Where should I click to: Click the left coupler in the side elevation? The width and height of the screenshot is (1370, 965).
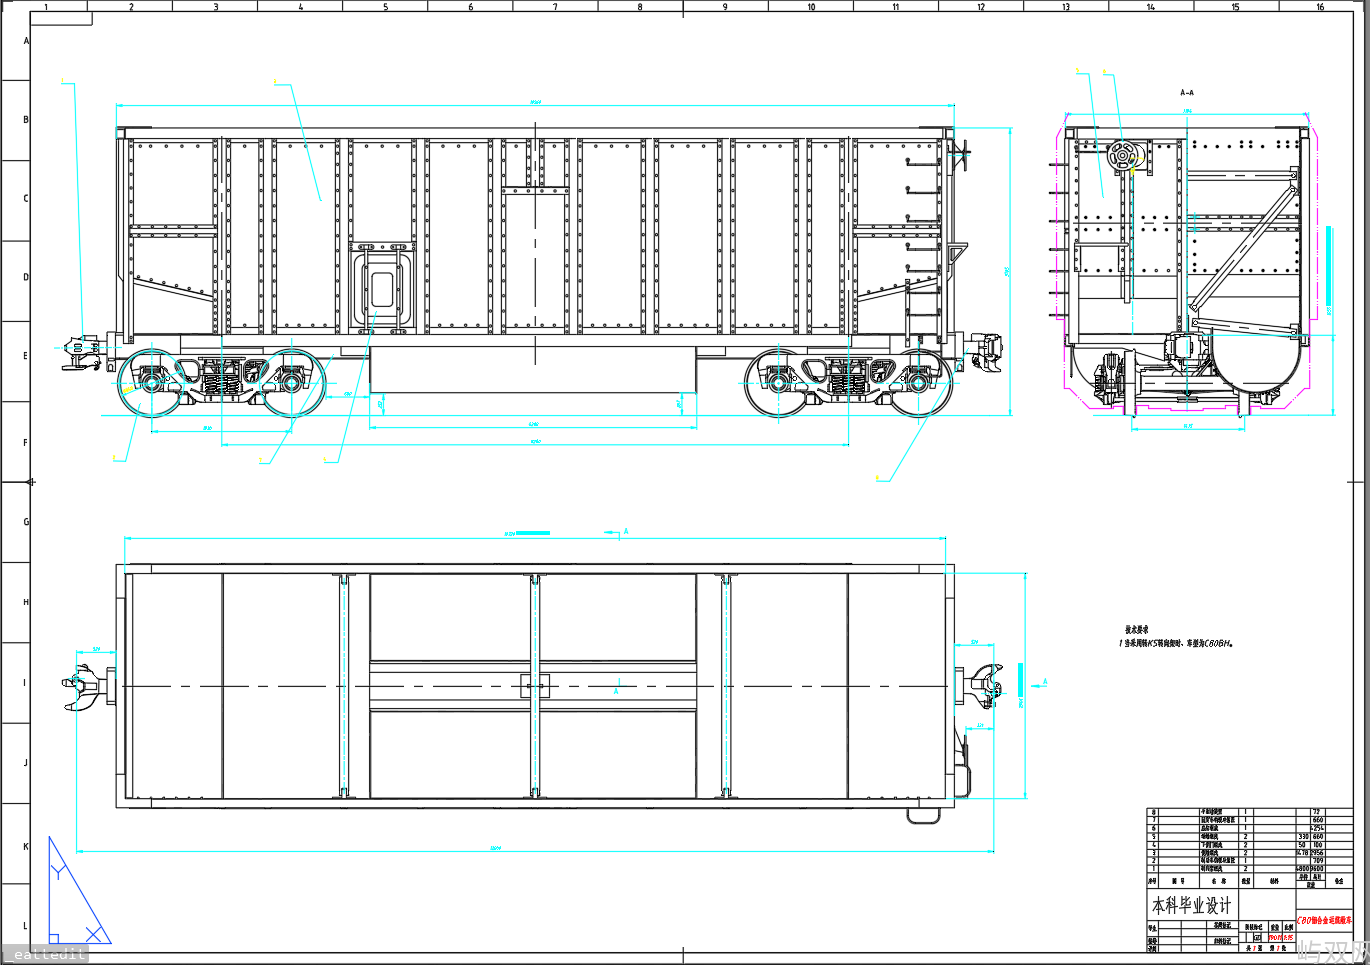pos(82,352)
